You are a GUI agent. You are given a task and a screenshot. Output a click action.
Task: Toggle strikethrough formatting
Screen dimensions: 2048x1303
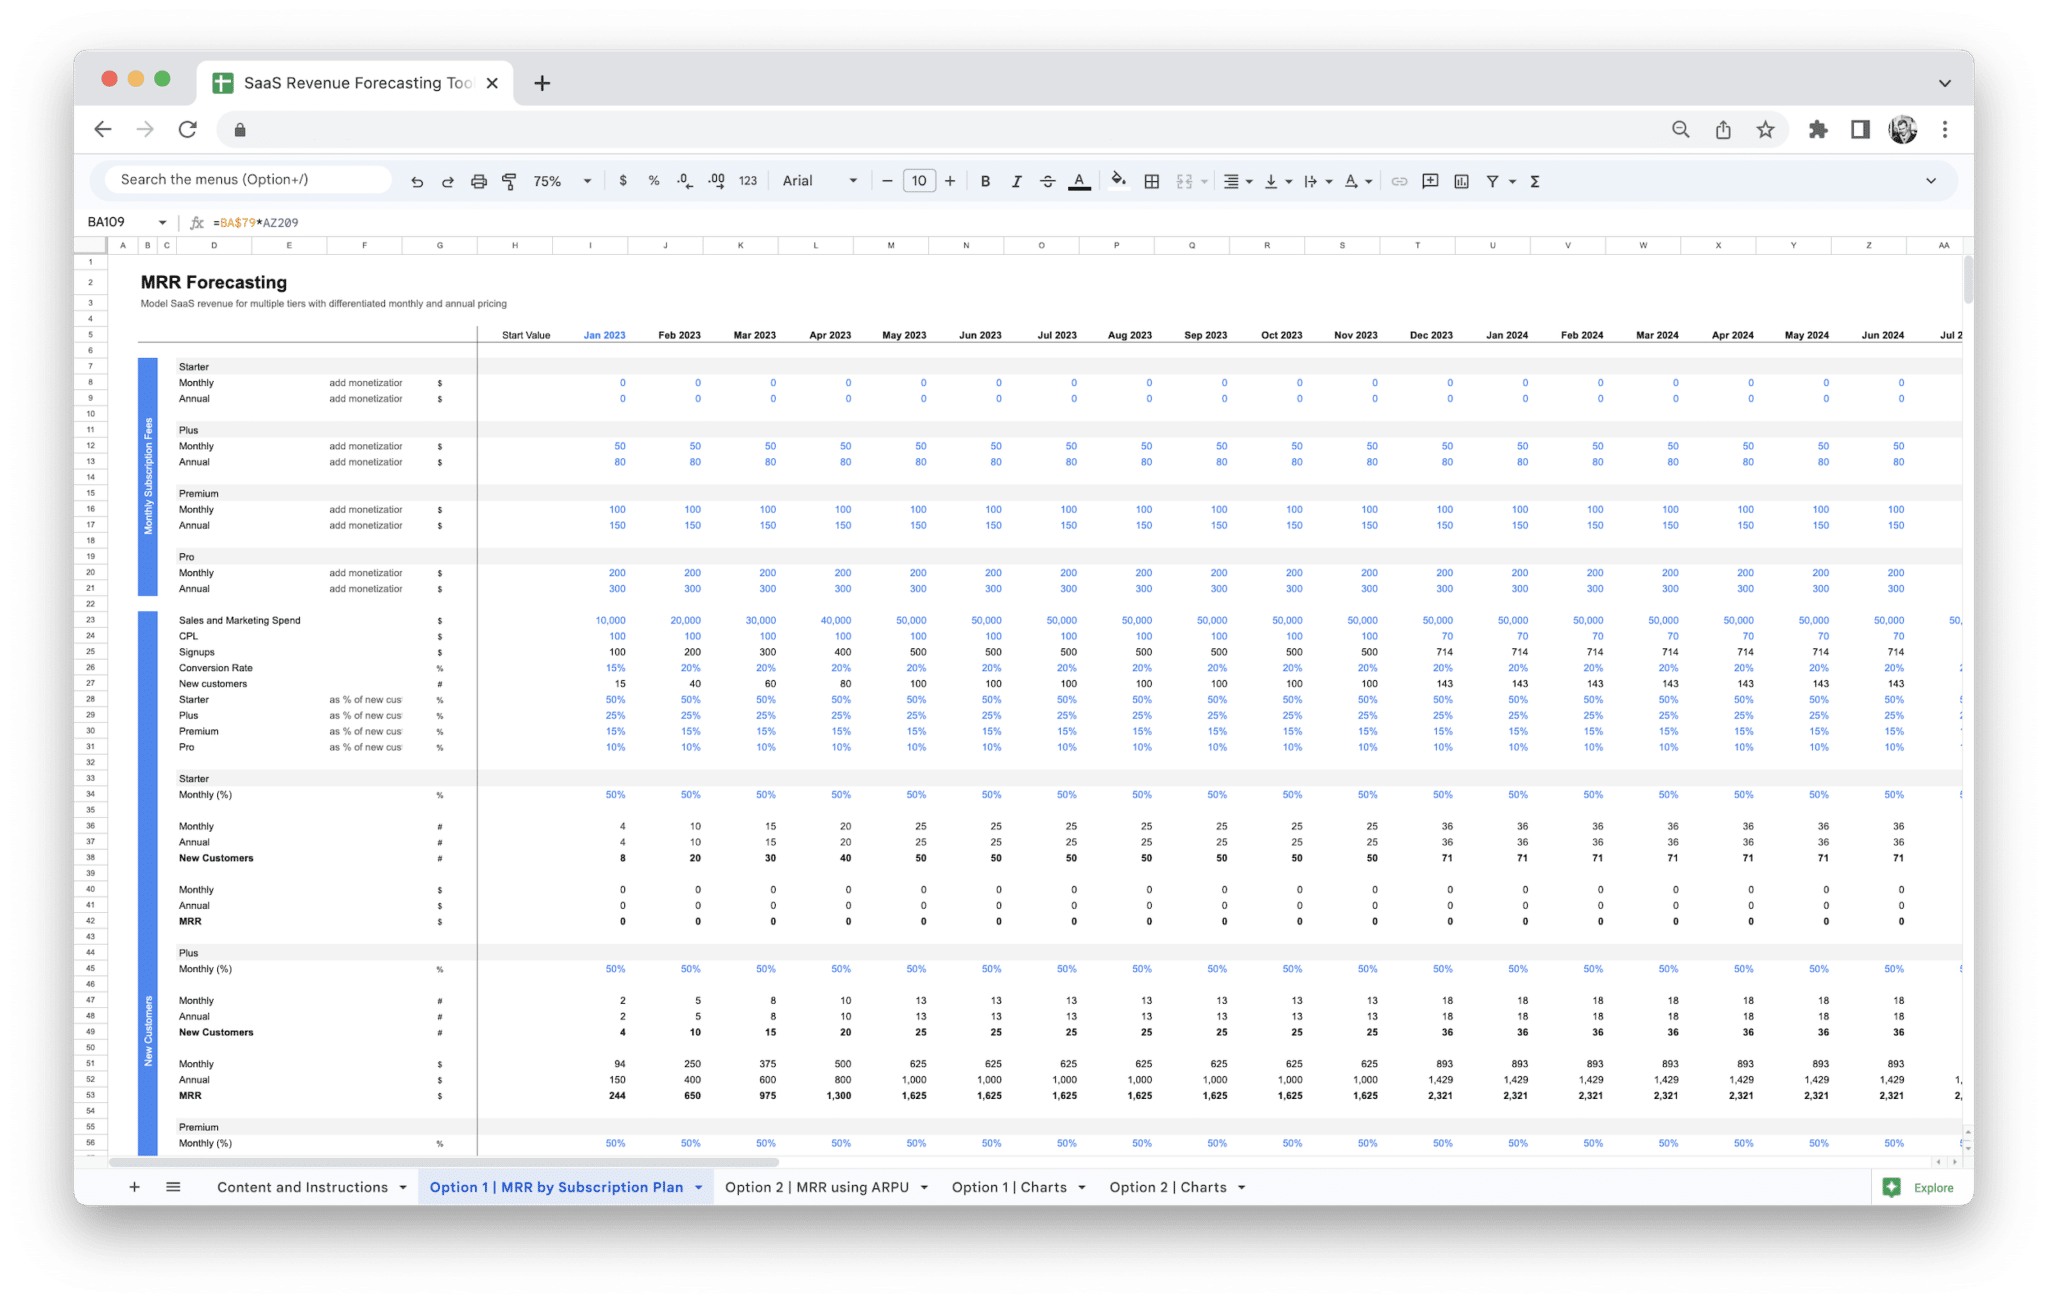(x=1047, y=181)
